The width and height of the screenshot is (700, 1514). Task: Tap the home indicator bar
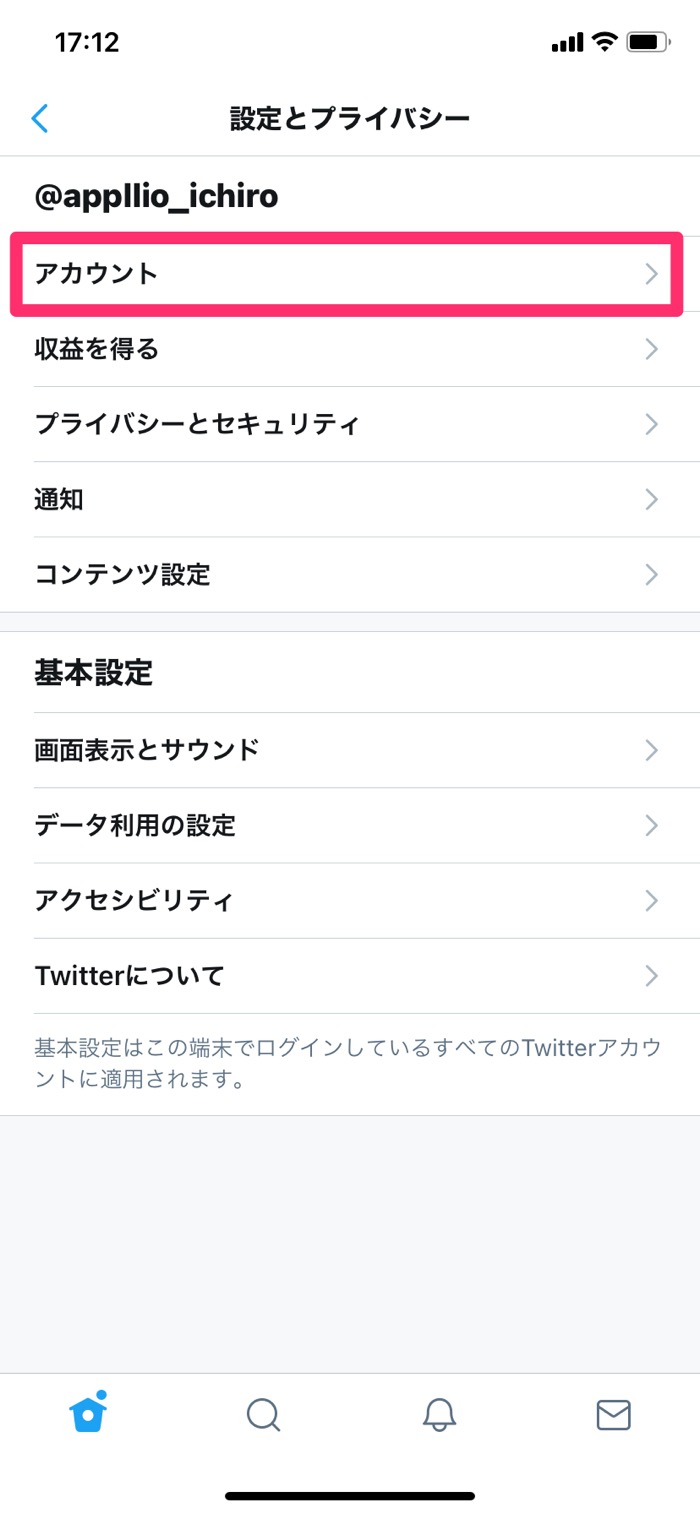(350, 1497)
